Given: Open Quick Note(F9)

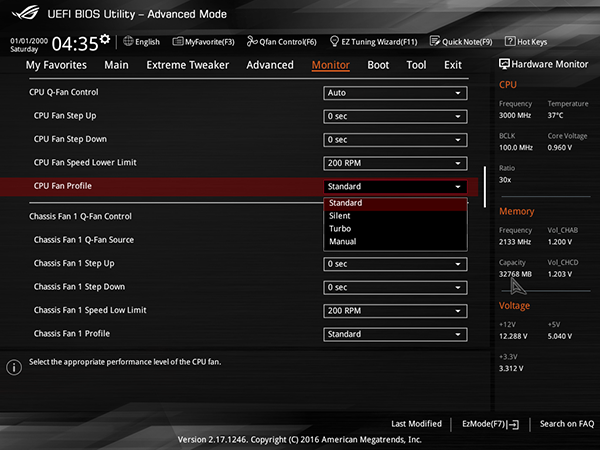Looking at the screenshot, I should pyautogui.click(x=461, y=41).
